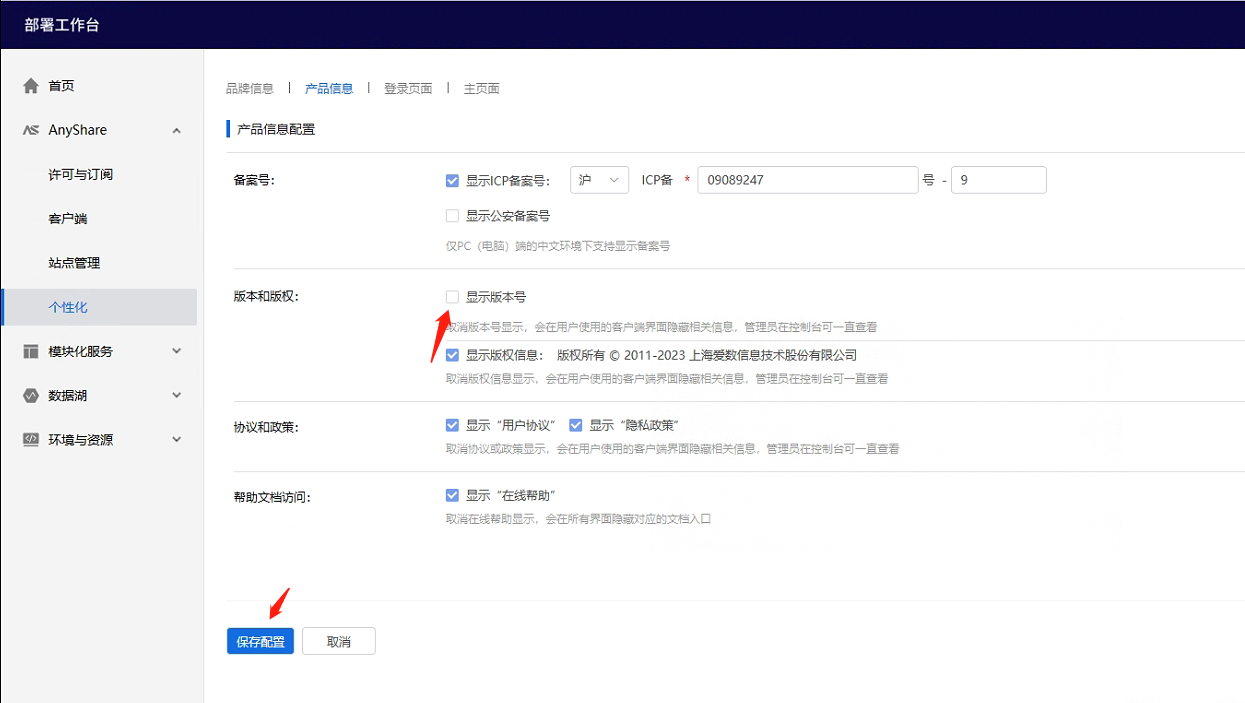Click the AnyShare logo icon in sidebar
Screen dimensions: 1245x703
click(31, 130)
